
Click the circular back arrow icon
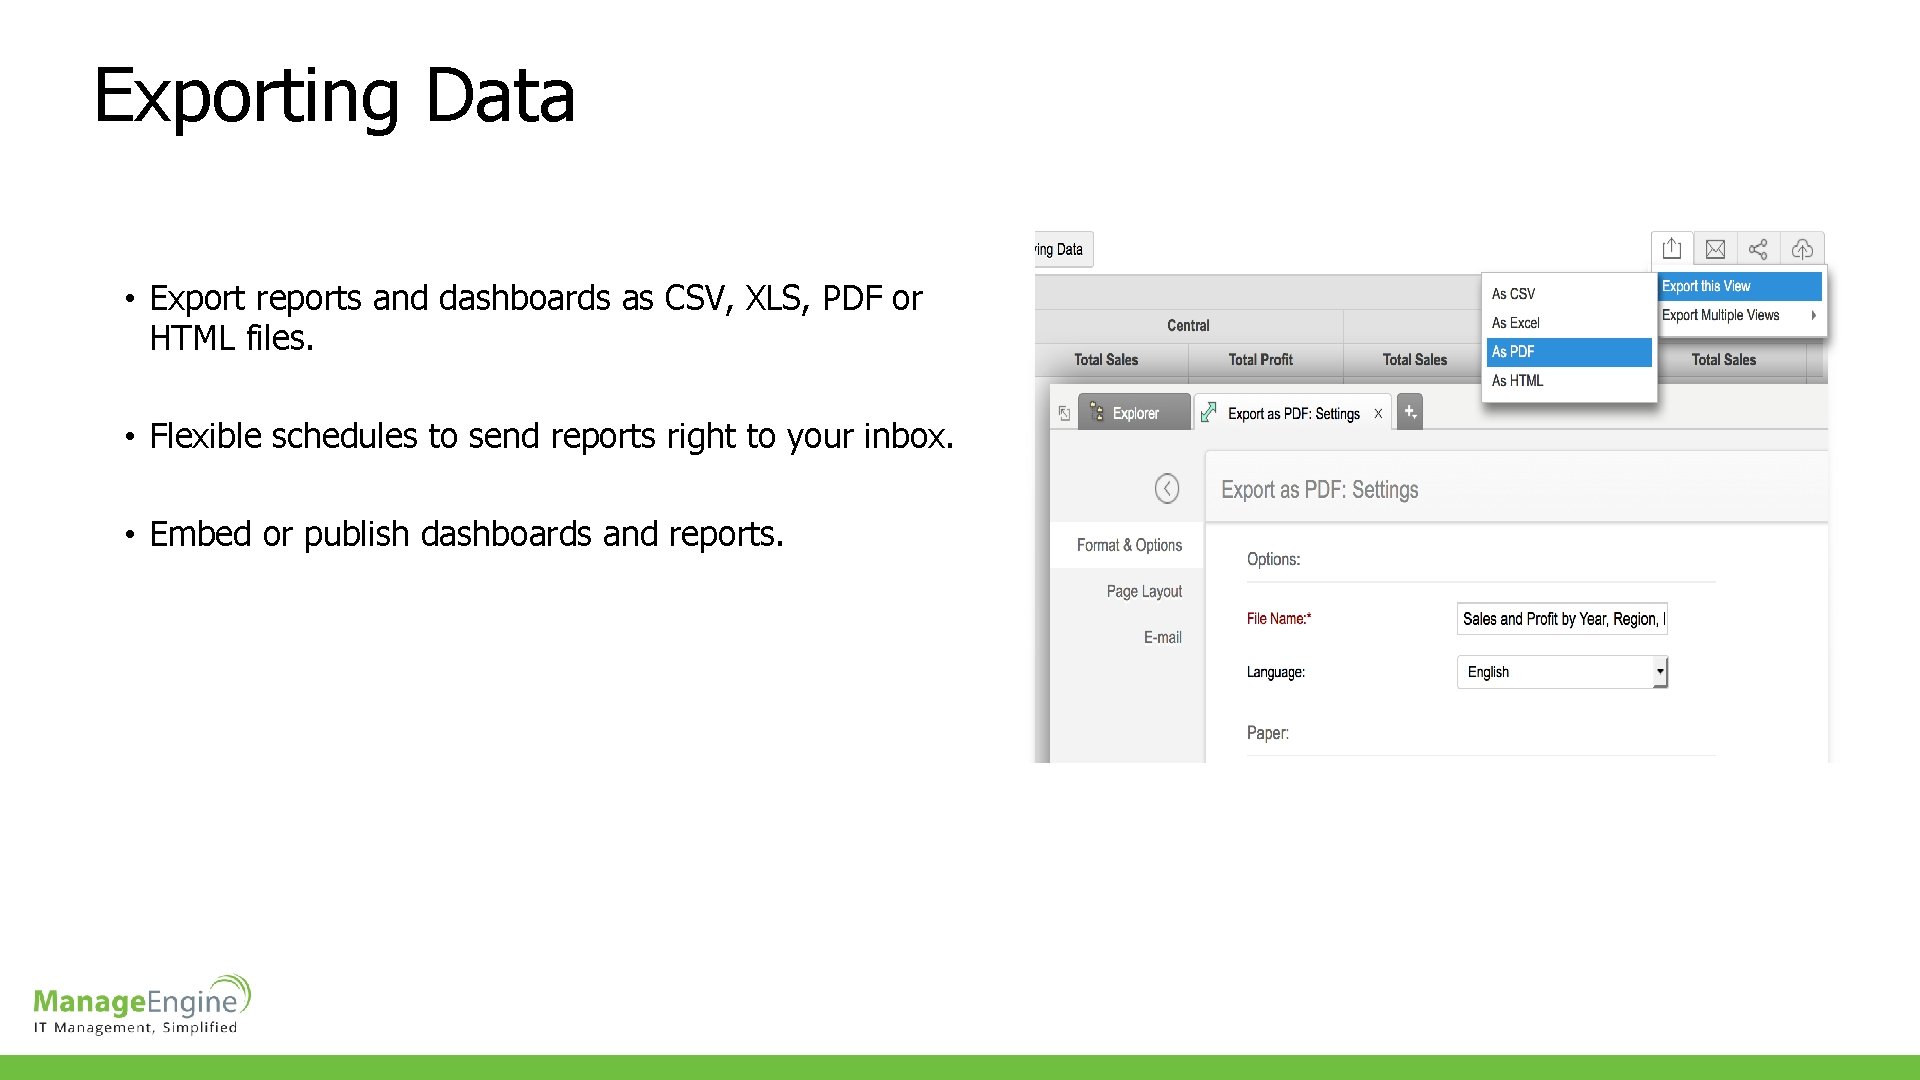point(1166,488)
